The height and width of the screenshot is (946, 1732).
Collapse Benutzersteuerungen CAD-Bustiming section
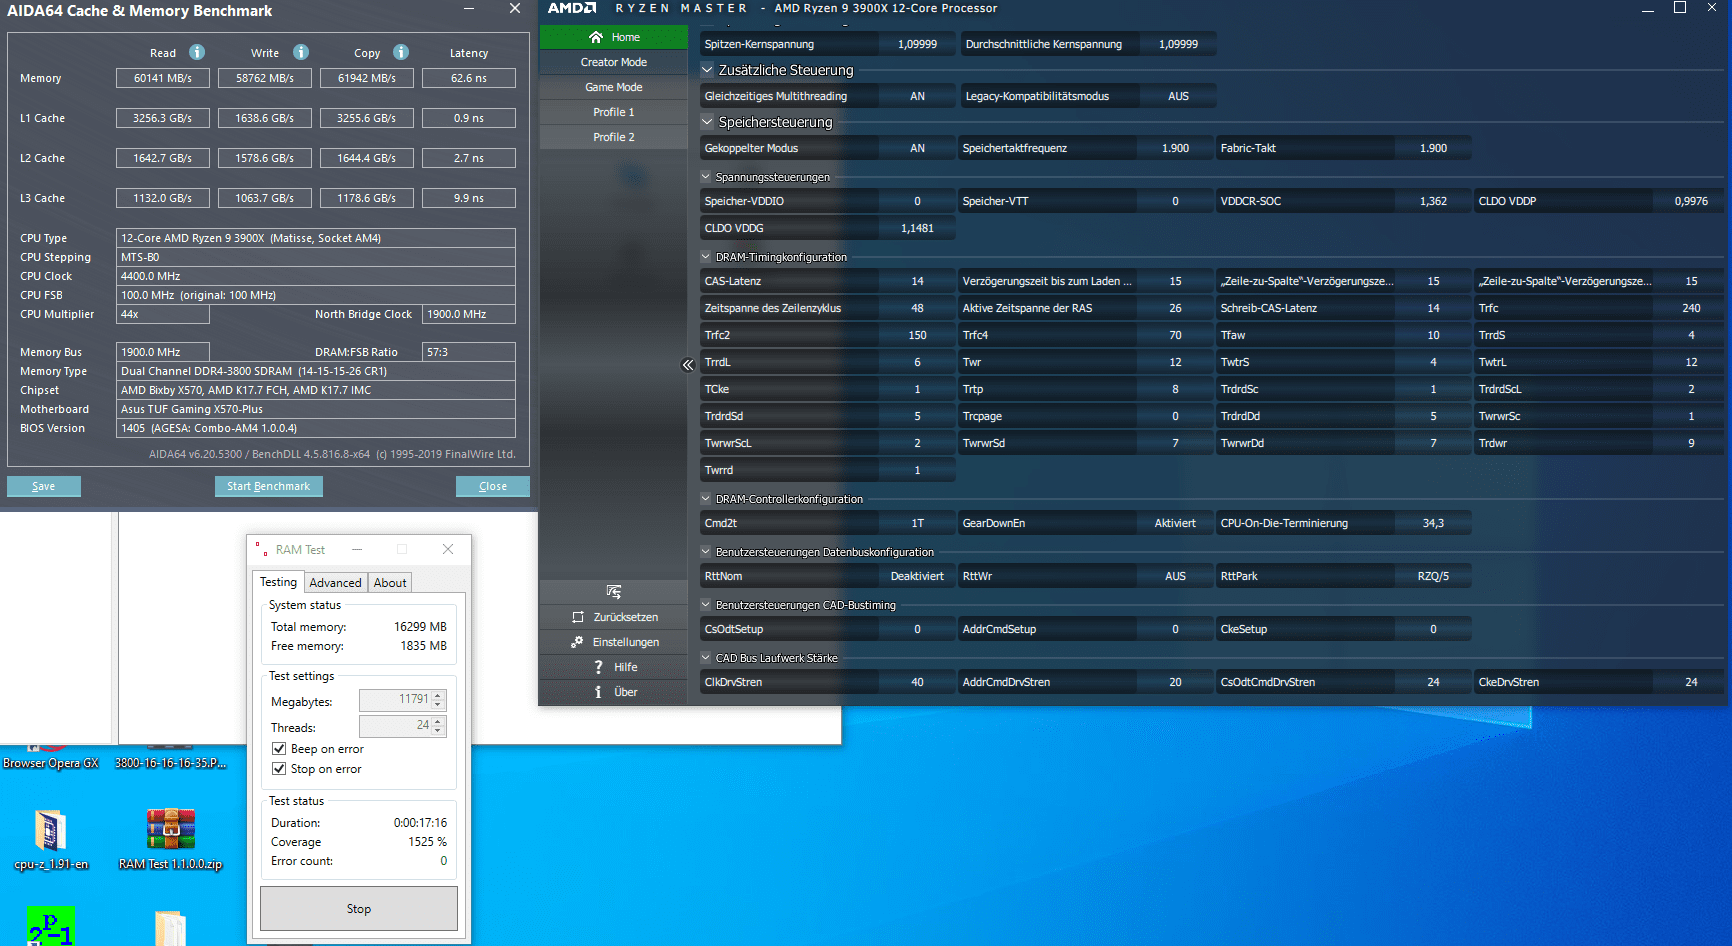pyautogui.click(x=706, y=605)
